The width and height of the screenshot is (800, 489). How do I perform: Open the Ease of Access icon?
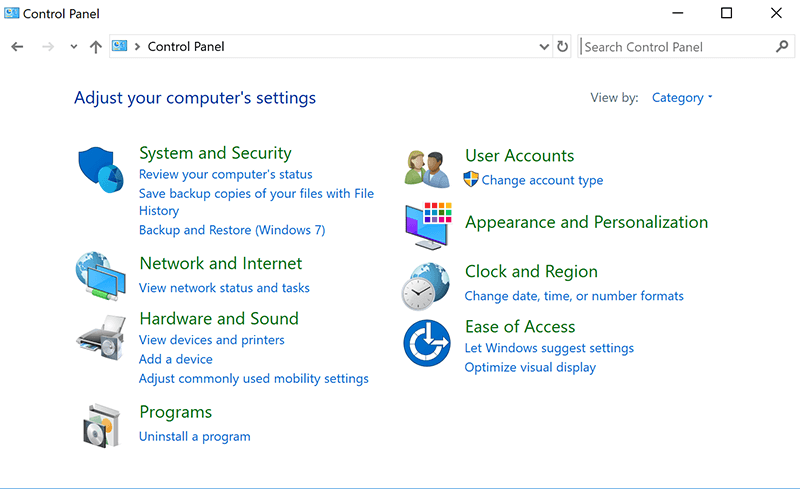tap(428, 342)
